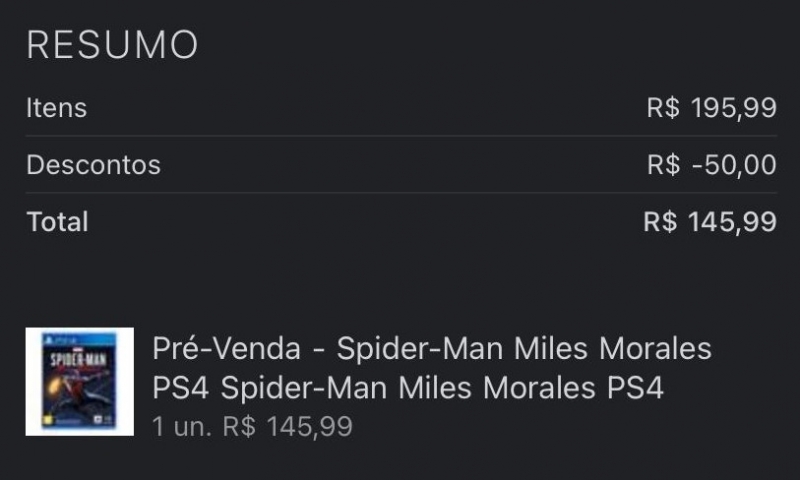Select the RESUMO heading
Image resolution: width=800 pixels, height=480 pixels.
click(x=112, y=45)
